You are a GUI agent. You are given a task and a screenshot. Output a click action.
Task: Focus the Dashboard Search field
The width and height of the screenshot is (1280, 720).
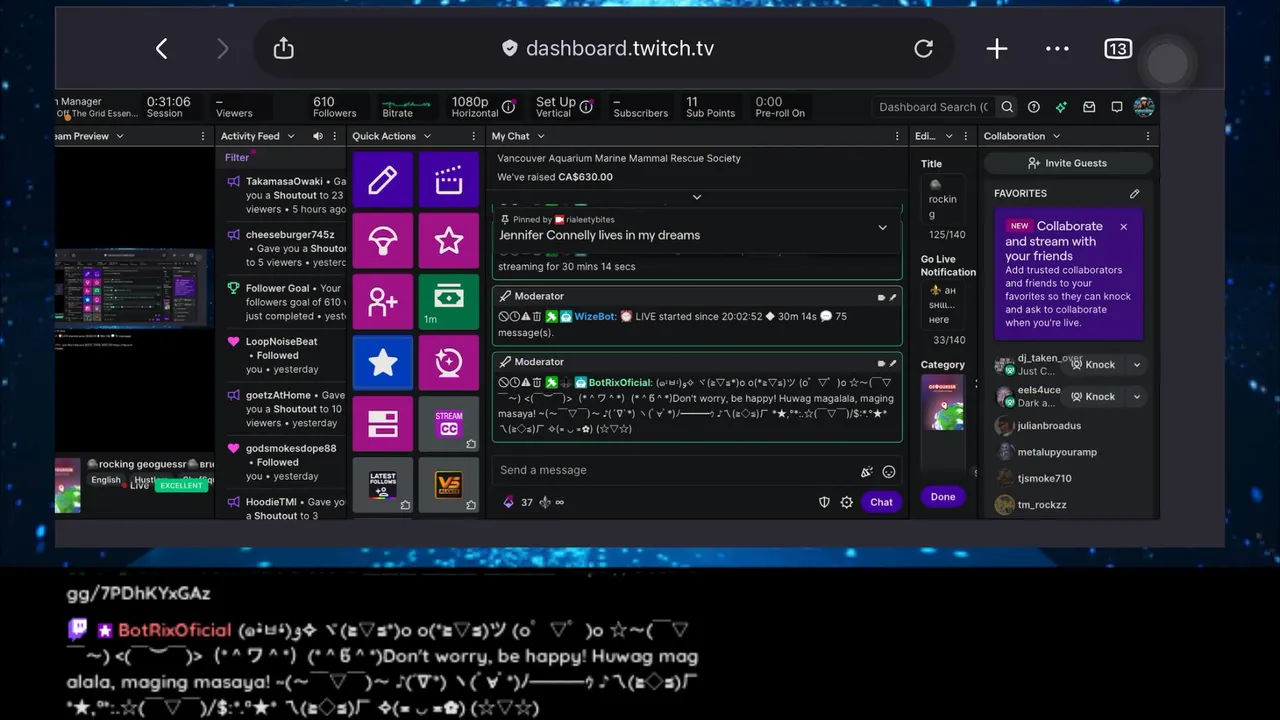[934, 107]
